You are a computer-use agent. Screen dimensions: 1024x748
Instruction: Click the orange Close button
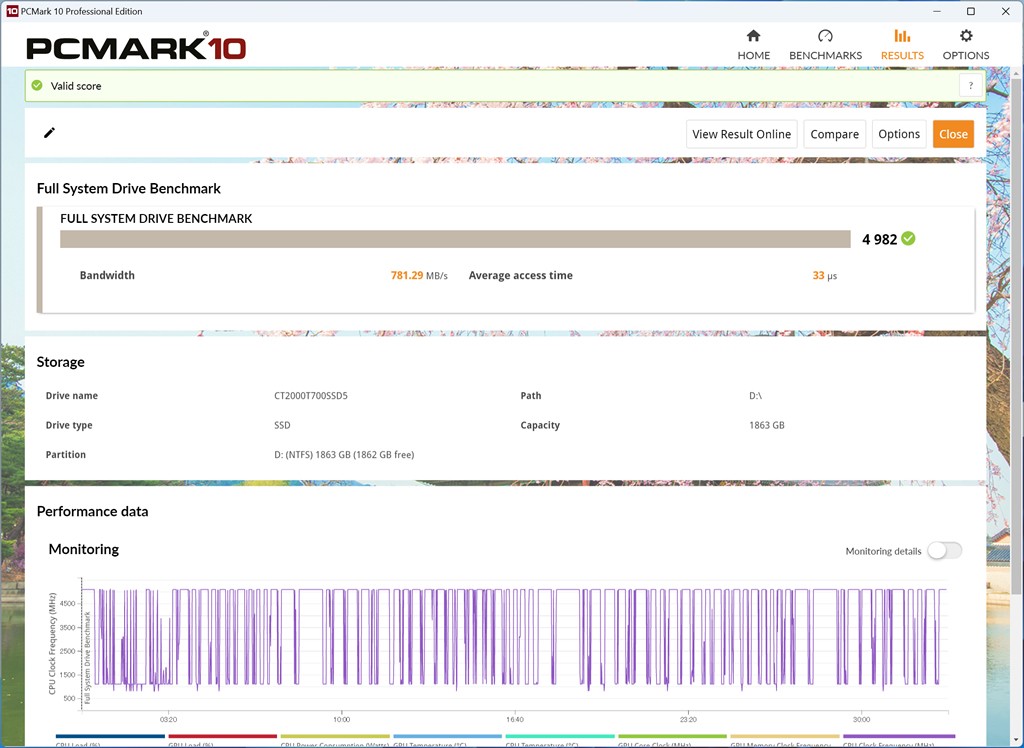(953, 134)
